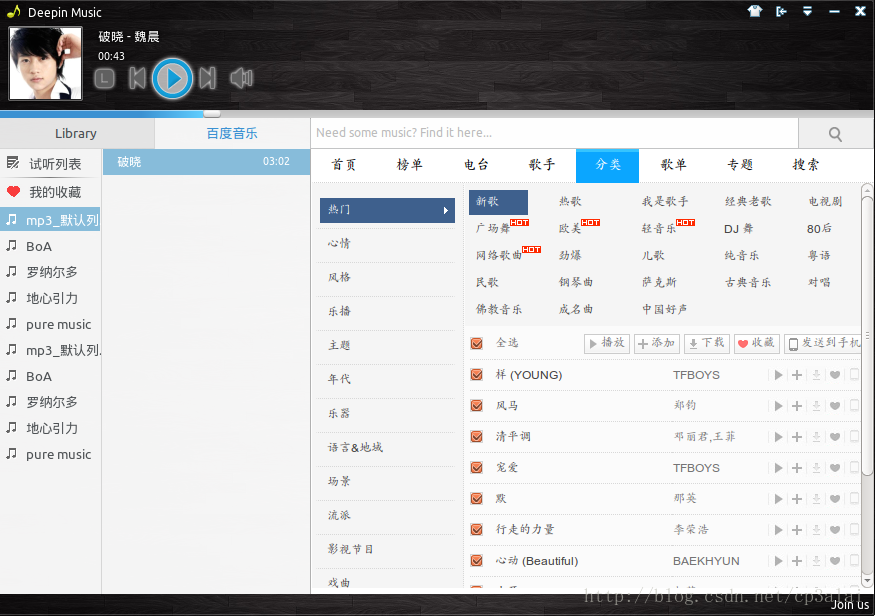The width and height of the screenshot is (875, 616).
Task: Toggle the lyrics L icon
Action: tap(104, 79)
